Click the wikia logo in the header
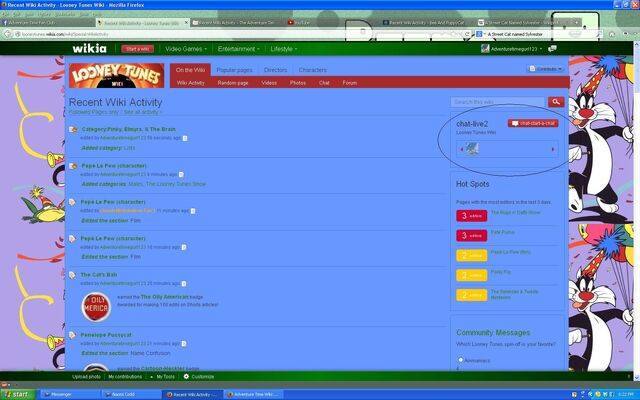 coord(89,49)
